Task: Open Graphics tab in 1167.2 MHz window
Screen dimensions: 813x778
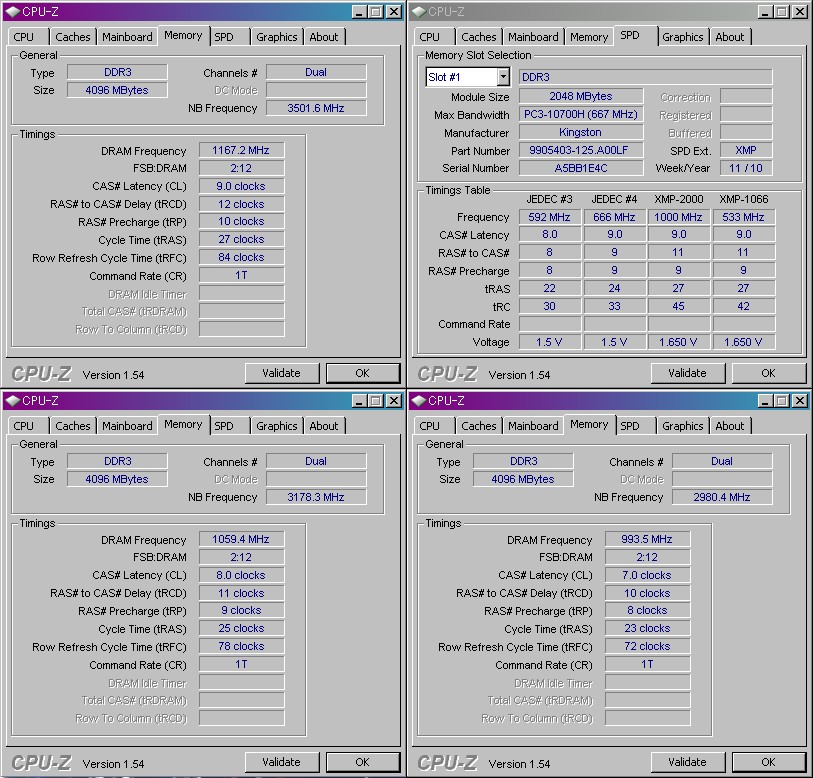Action: [277, 37]
